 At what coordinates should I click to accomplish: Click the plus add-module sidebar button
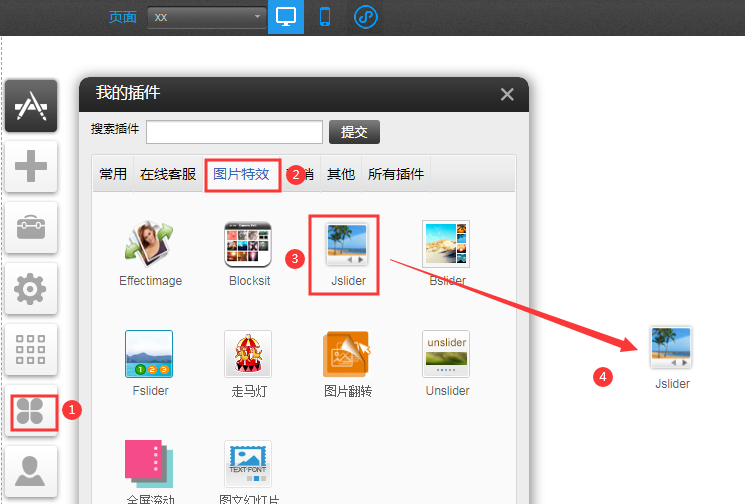pos(31,166)
